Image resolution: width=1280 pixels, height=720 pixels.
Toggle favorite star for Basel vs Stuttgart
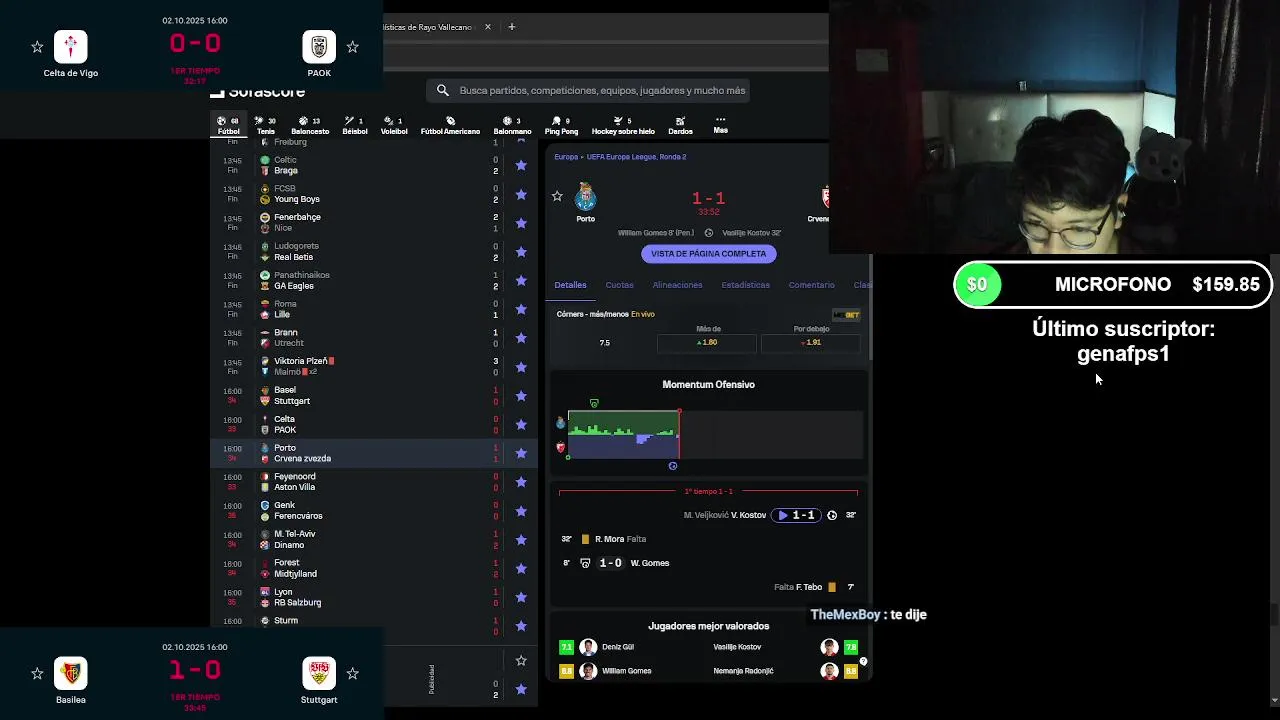[521, 396]
